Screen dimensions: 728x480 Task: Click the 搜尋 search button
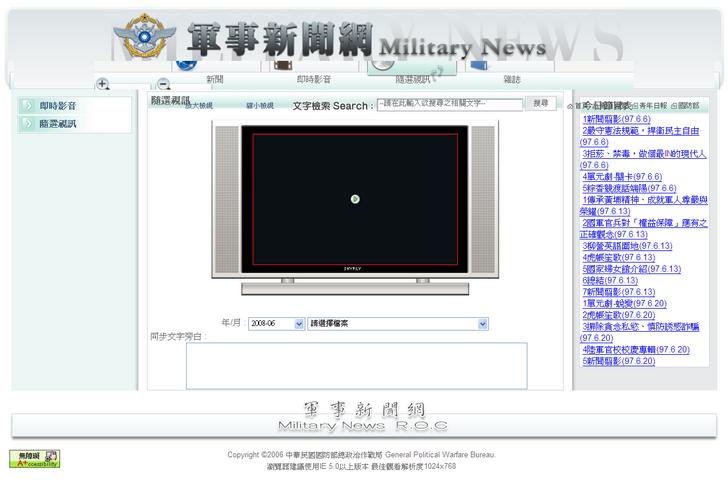(541, 104)
